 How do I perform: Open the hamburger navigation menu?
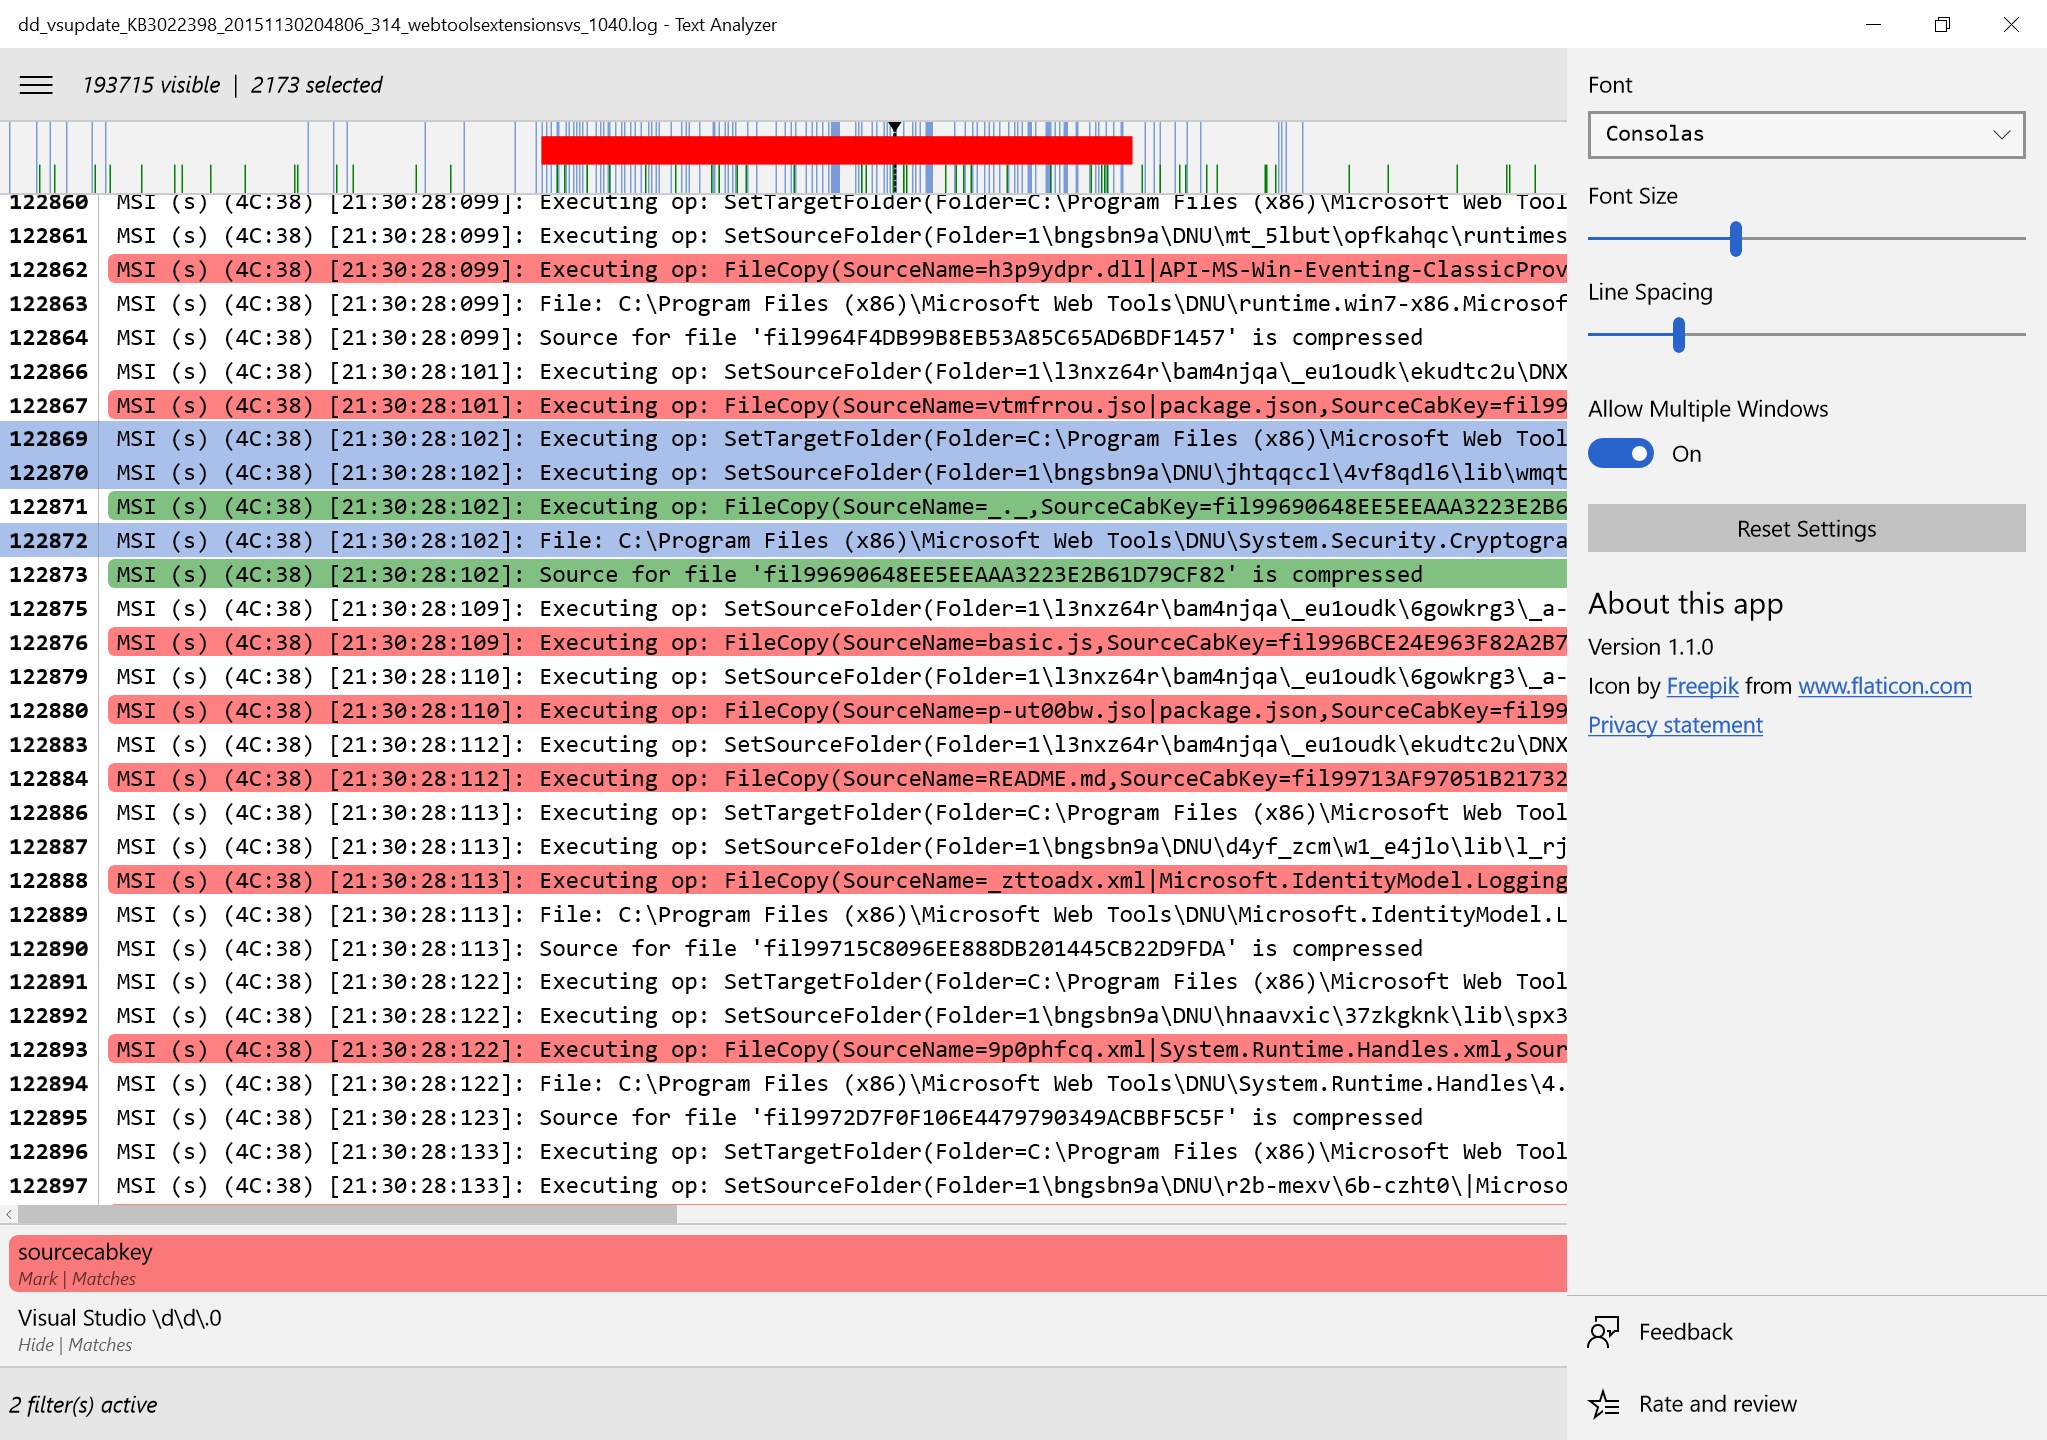[36, 85]
